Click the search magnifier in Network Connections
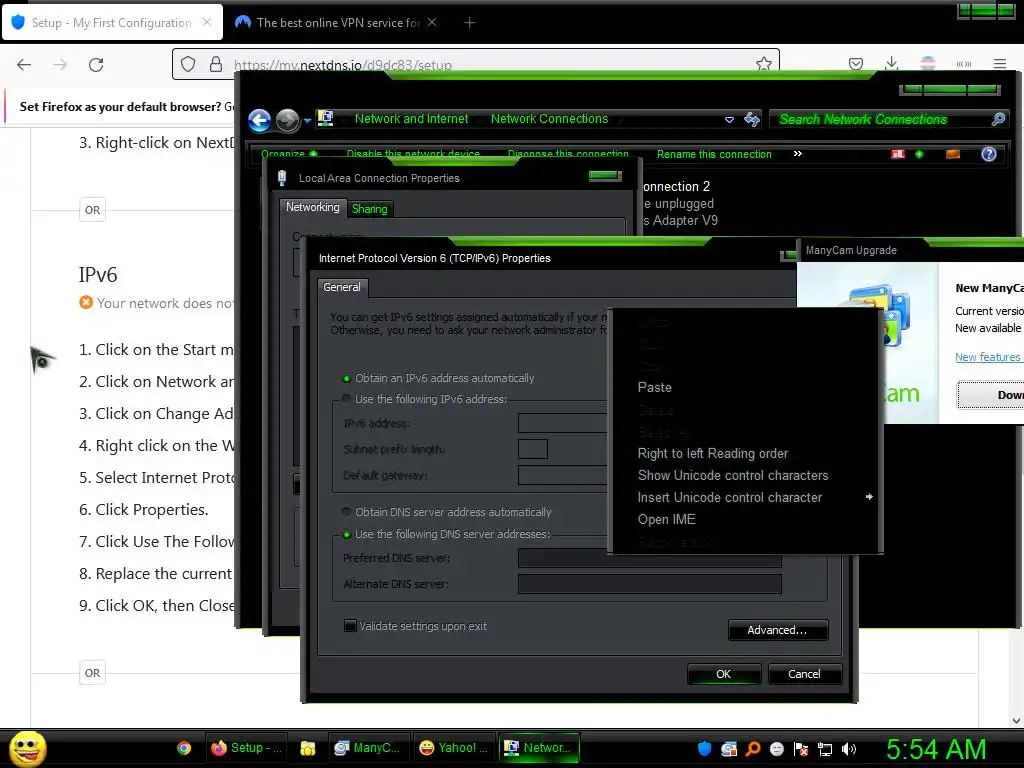The image size is (1024, 768). (x=998, y=119)
